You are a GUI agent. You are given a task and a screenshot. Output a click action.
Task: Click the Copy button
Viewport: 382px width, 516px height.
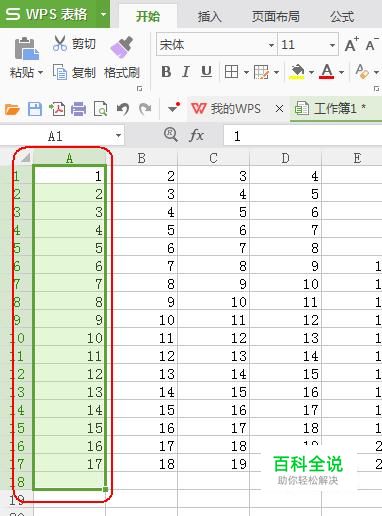(x=74, y=72)
